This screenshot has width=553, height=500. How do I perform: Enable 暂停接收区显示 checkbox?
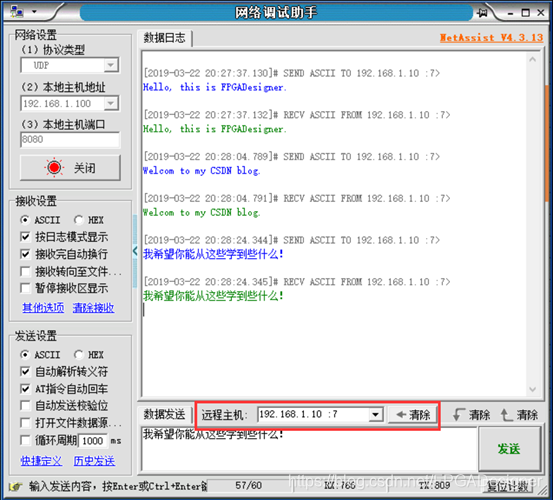tap(25, 288)
